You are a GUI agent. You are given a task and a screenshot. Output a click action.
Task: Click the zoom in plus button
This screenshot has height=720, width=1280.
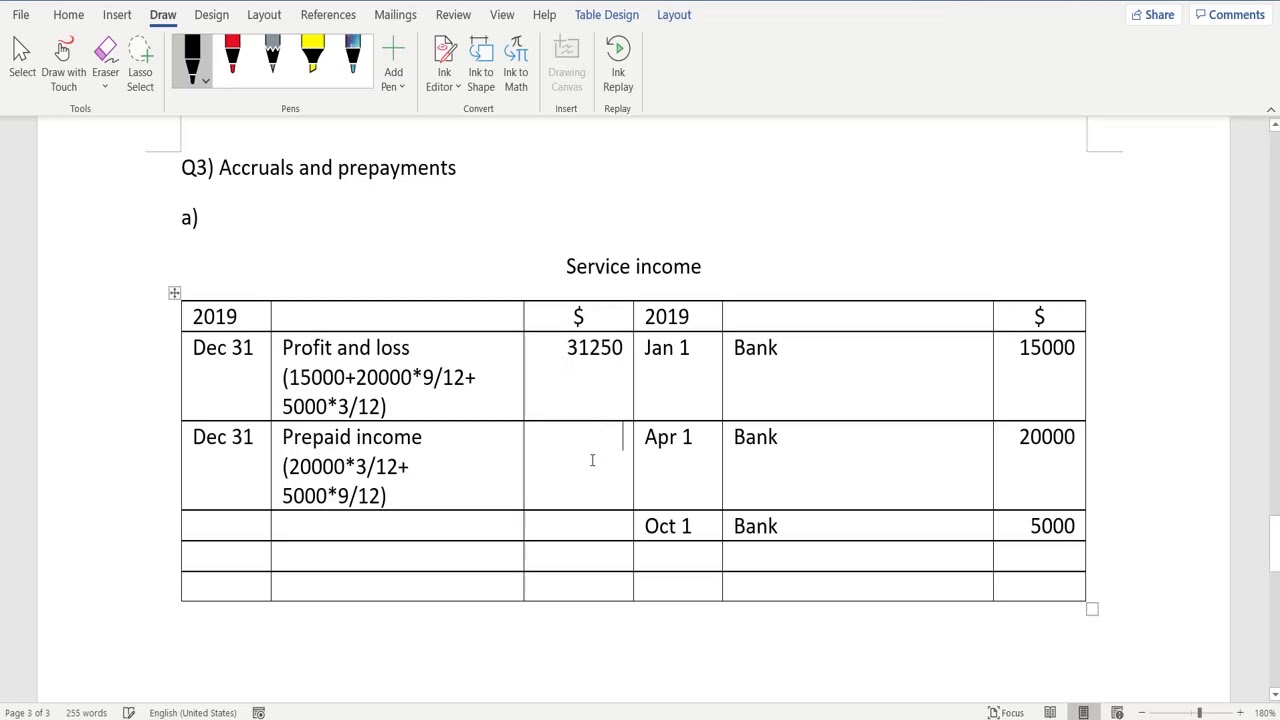pos(1240,713)
